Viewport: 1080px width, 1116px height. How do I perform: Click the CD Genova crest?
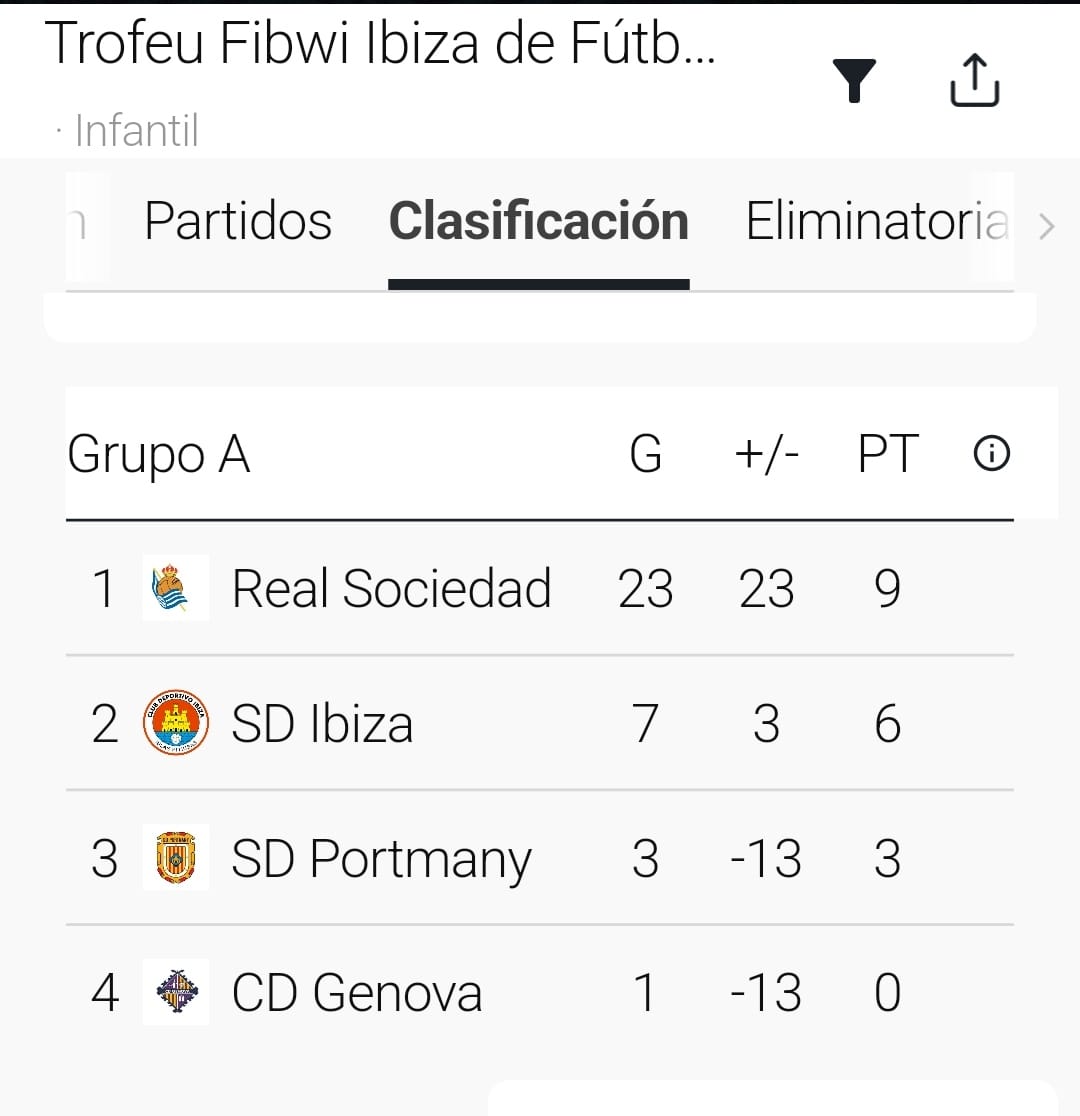[x=176, y=992]
